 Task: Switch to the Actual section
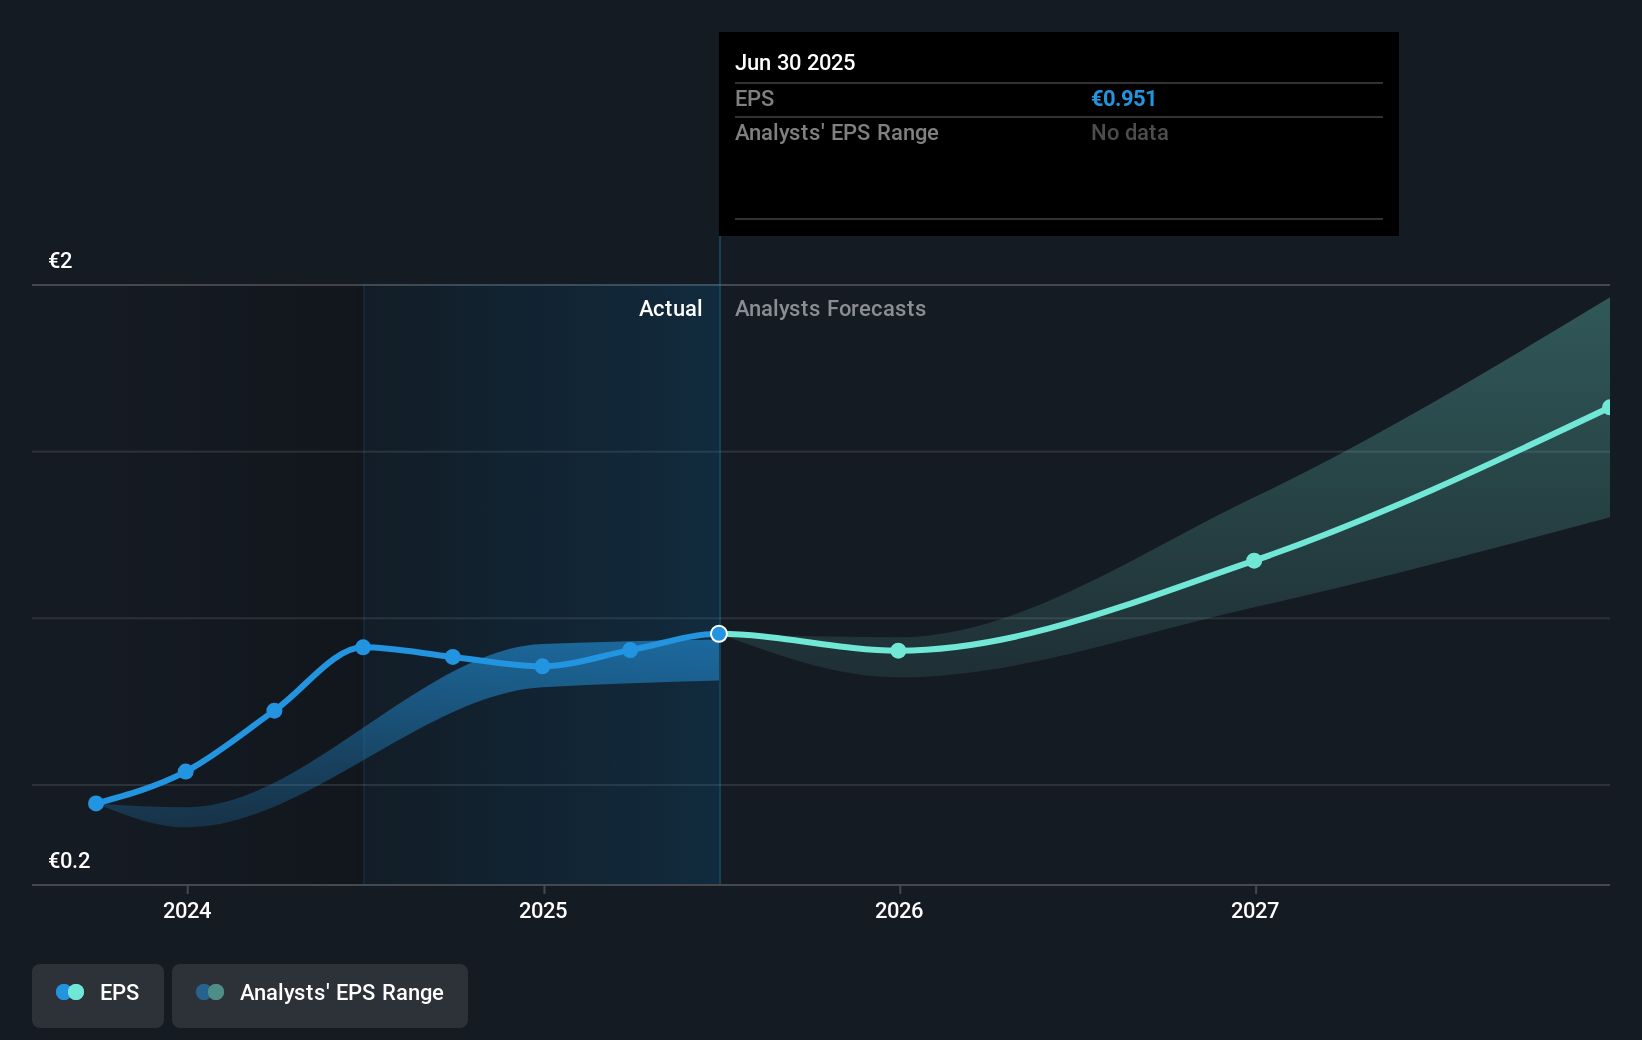670,309
